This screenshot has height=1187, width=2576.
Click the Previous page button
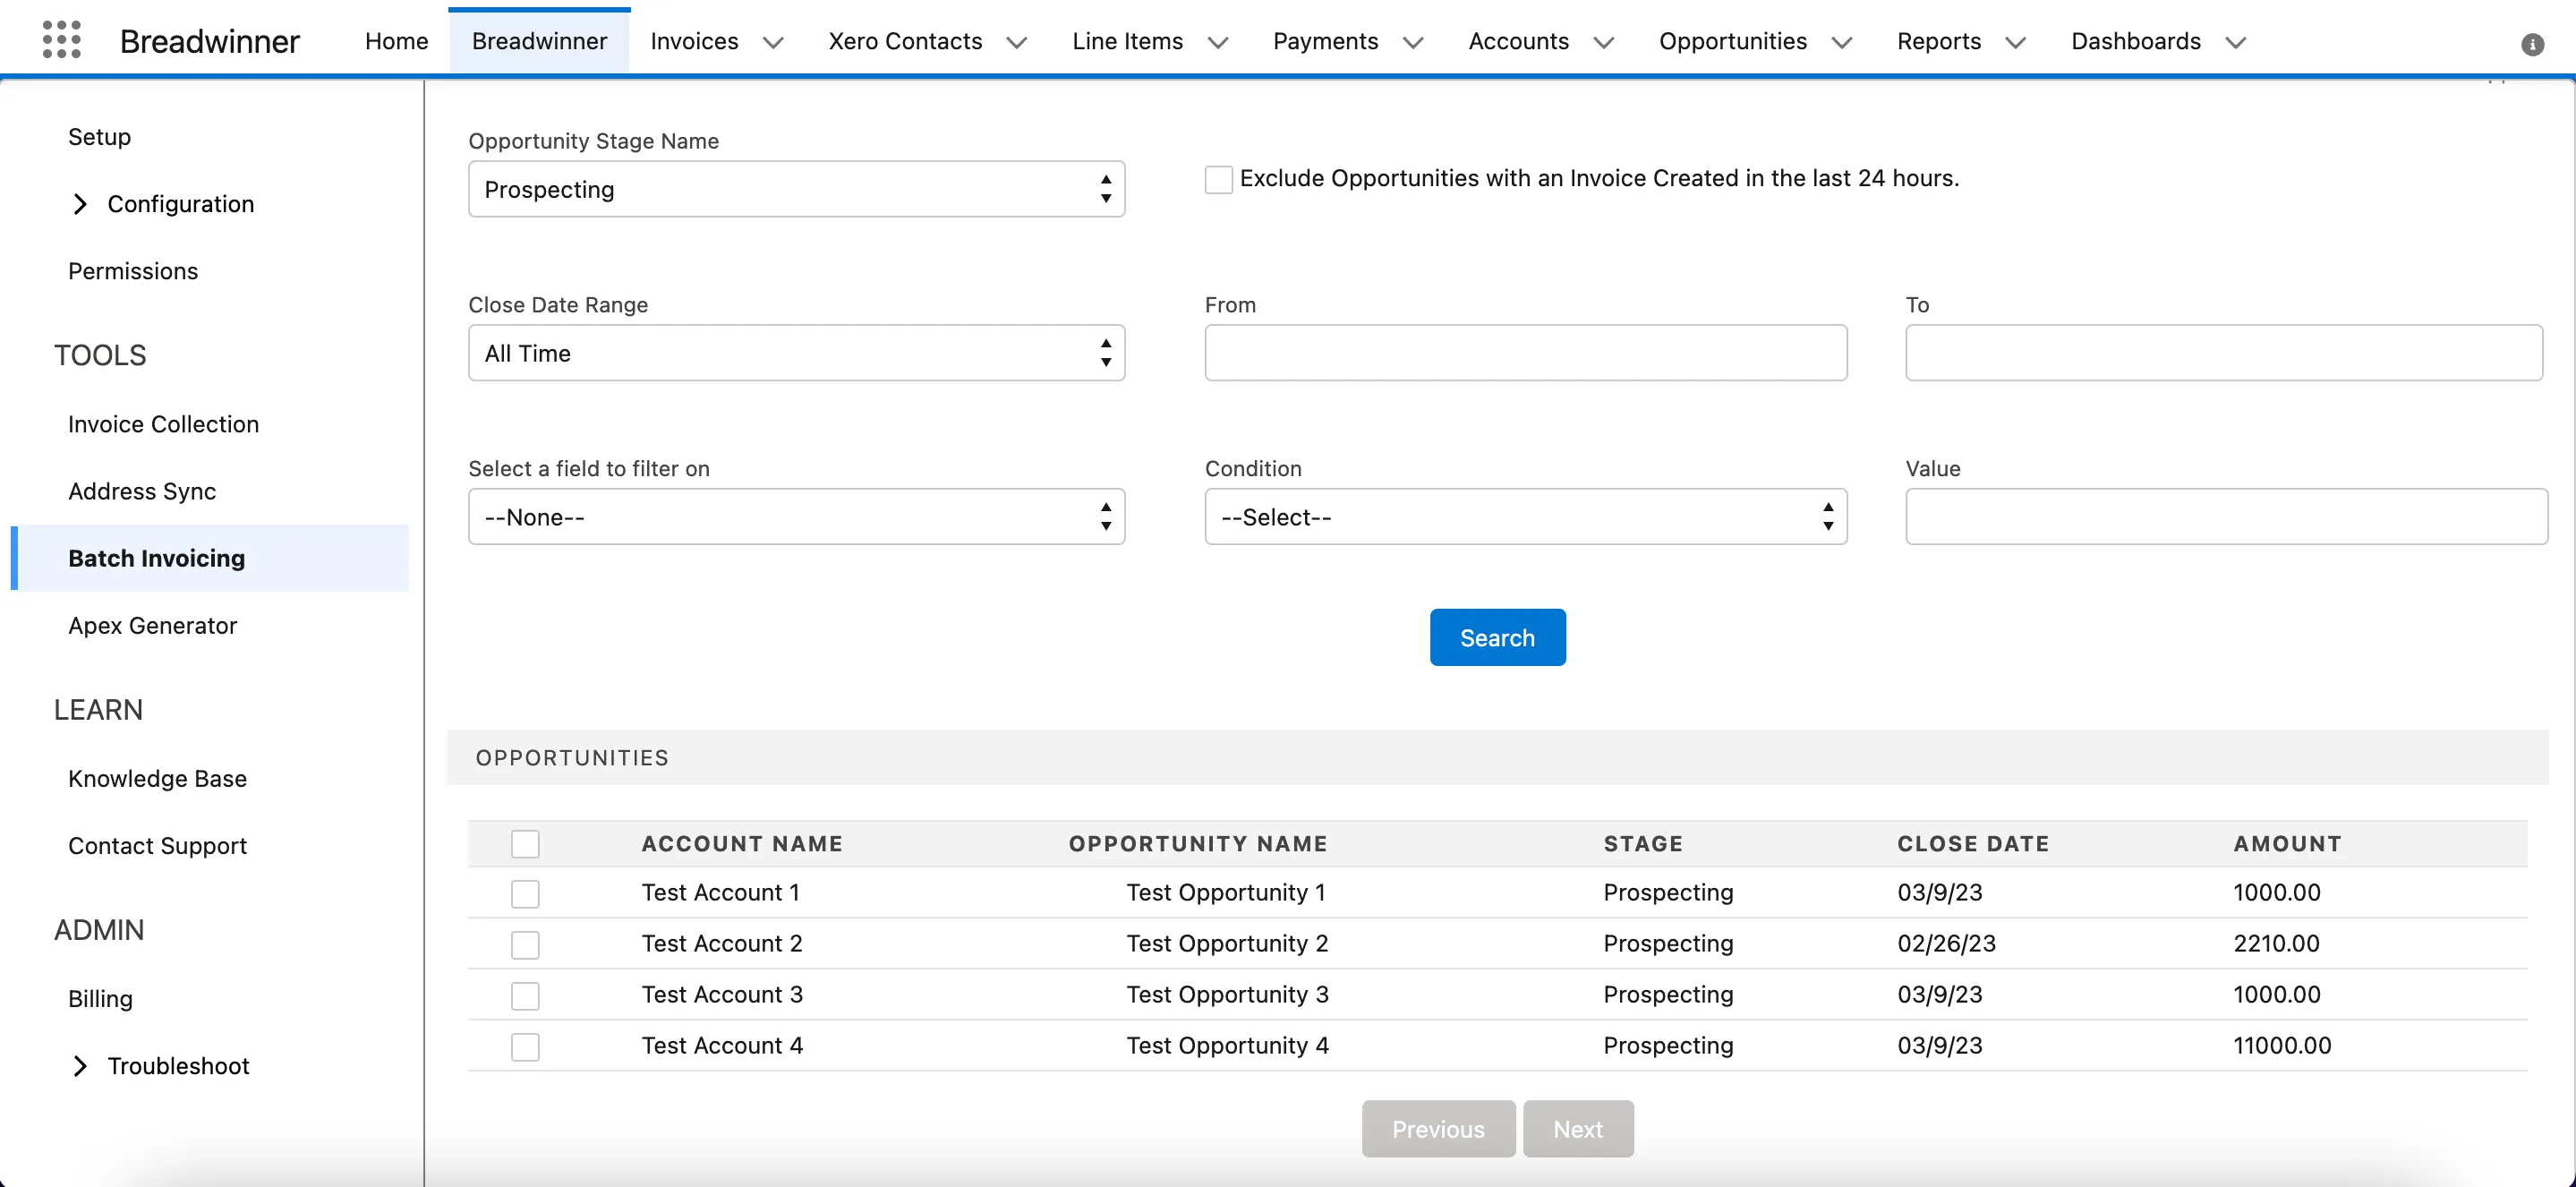pos(1438,1129)
